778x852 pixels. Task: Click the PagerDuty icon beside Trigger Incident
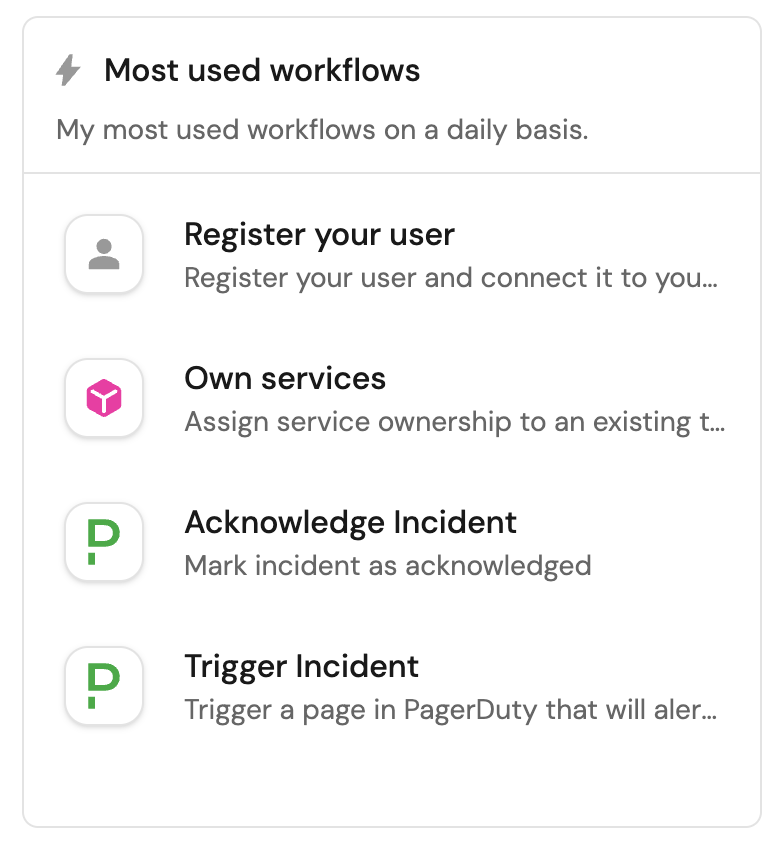(x=104, y=686)
